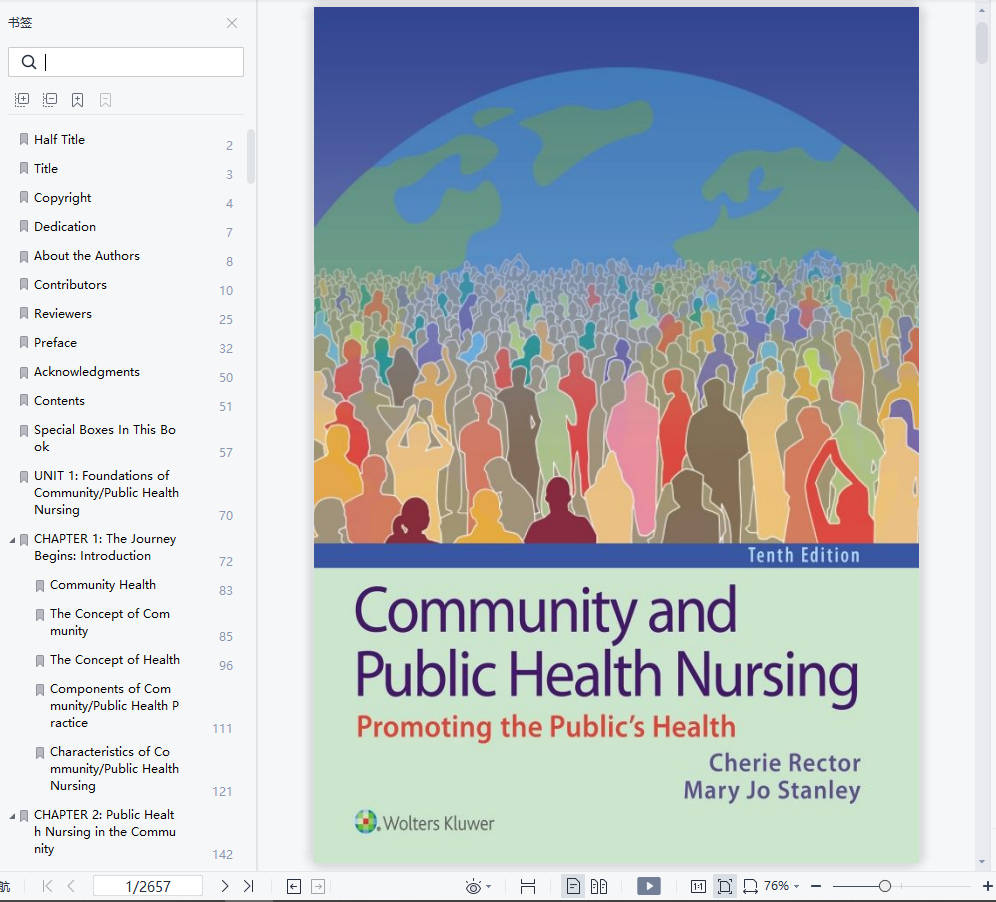Go back to previous view
Screen dimensions: 996x902
coord(293,886)
